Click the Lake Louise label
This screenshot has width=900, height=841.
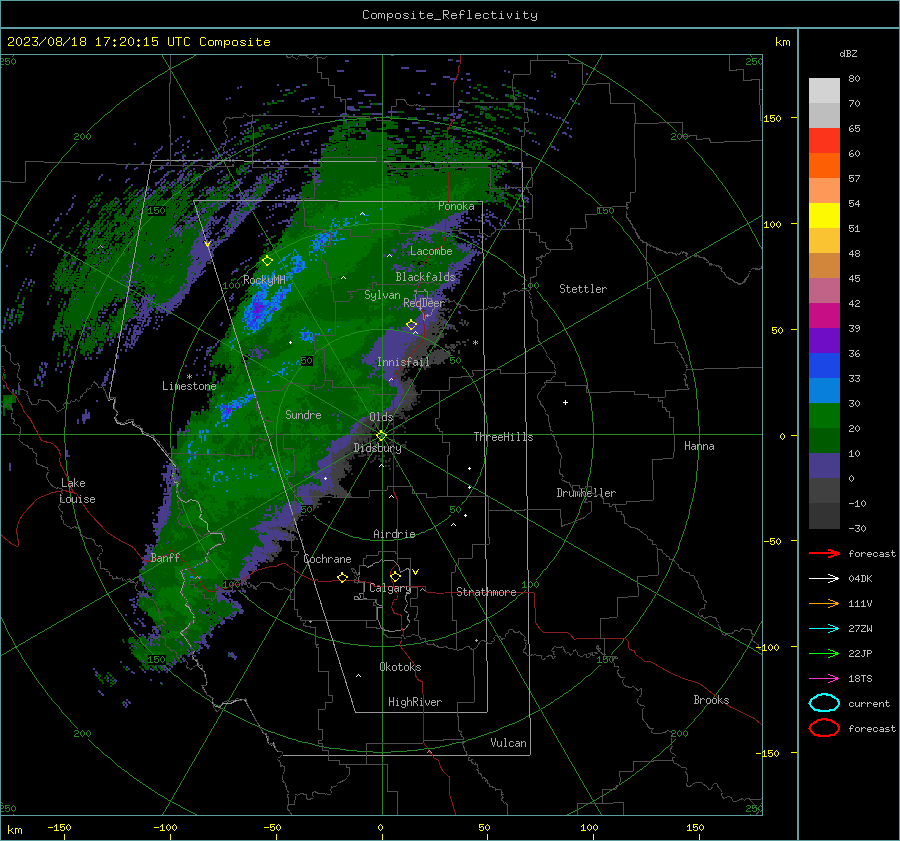click(77, 491)
